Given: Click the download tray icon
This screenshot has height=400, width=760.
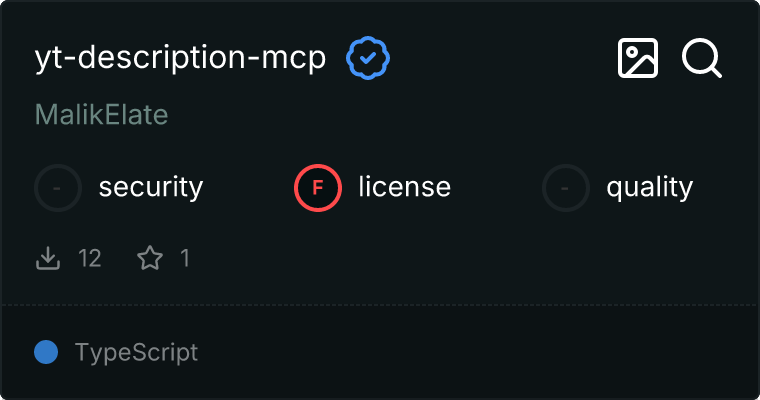Looking at the screenshot, I should [48, 259].
